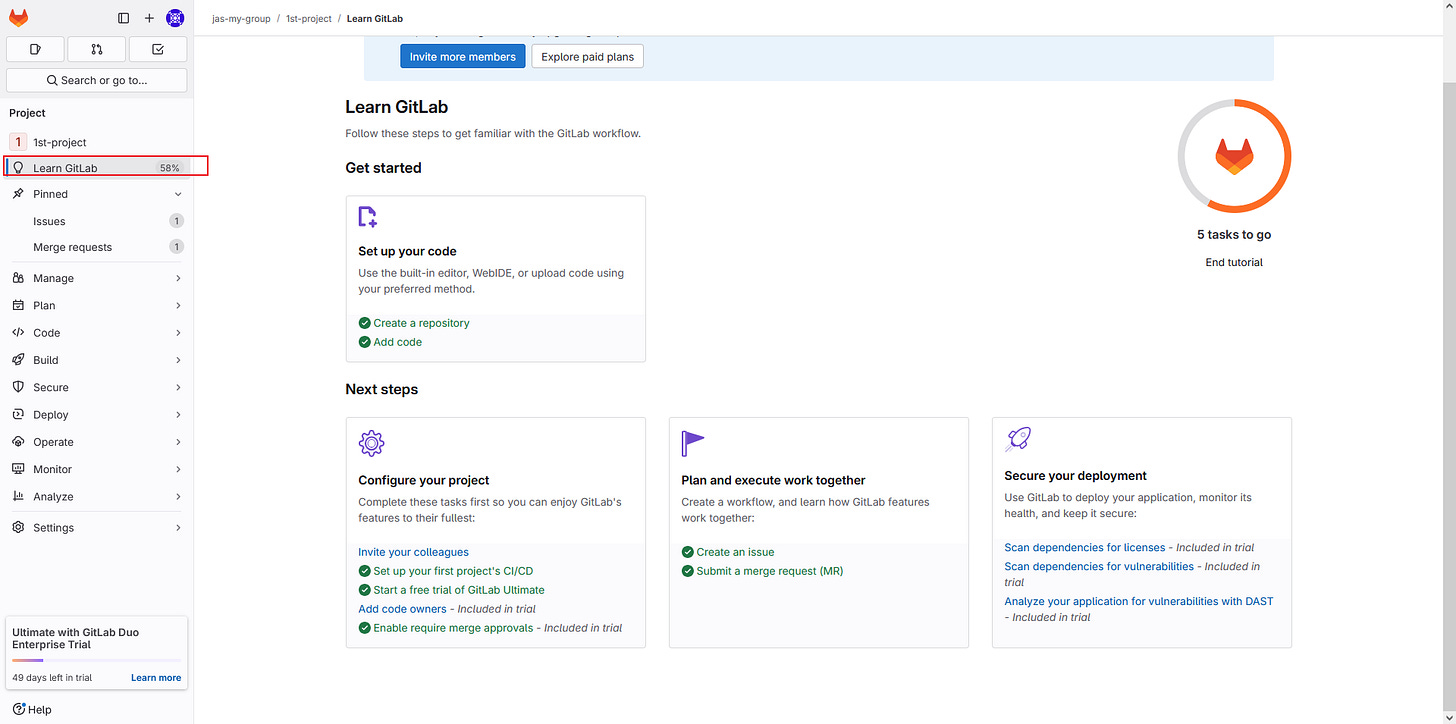1456x724 pixels.
Task: Click the Configure your project gear icon
Action: 371,443
